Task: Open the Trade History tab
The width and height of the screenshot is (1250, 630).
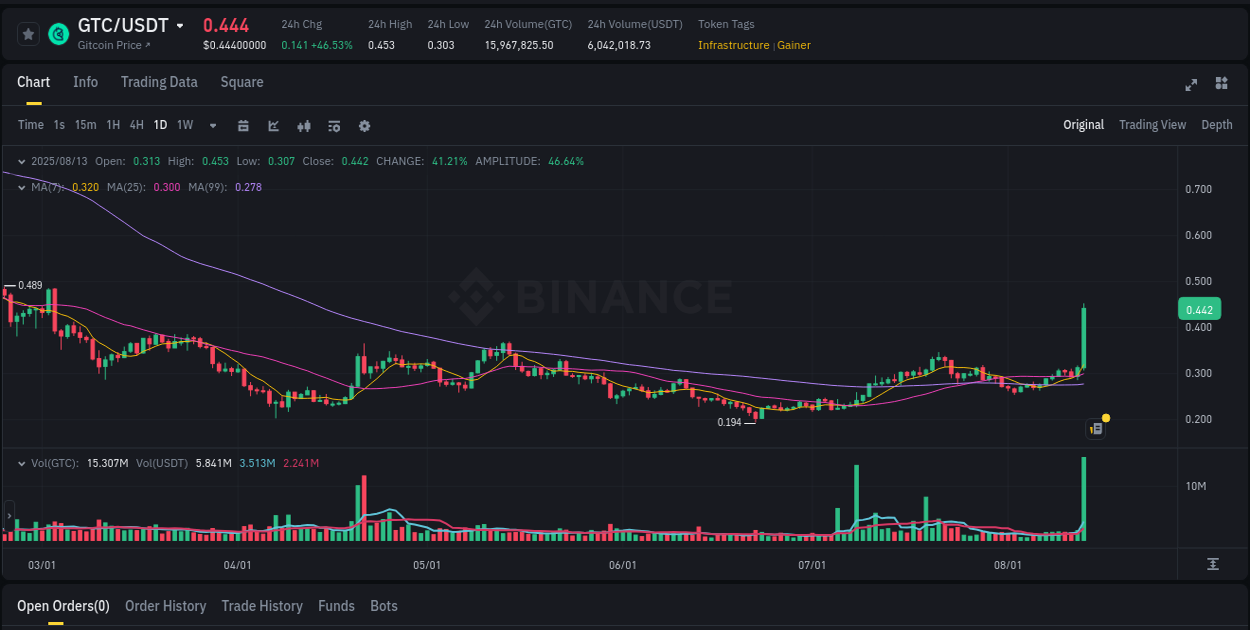Action: coord(262,606)
